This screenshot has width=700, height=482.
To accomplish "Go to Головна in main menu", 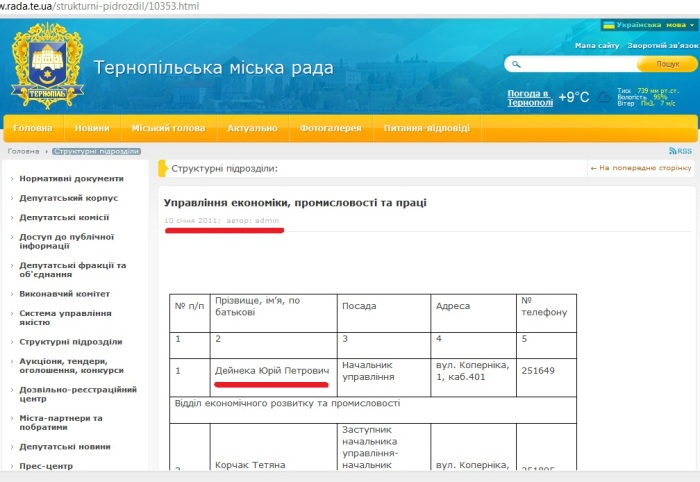I will 33,128.
